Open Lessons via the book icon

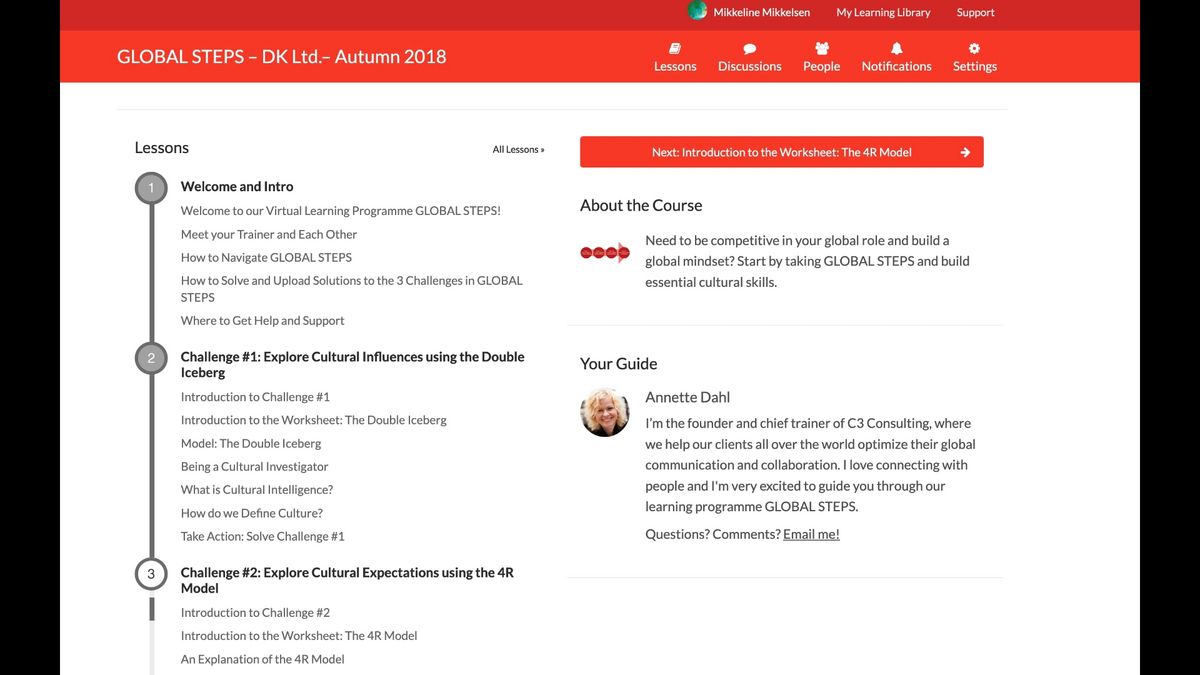pyautogui.click(x=675, y=48)
